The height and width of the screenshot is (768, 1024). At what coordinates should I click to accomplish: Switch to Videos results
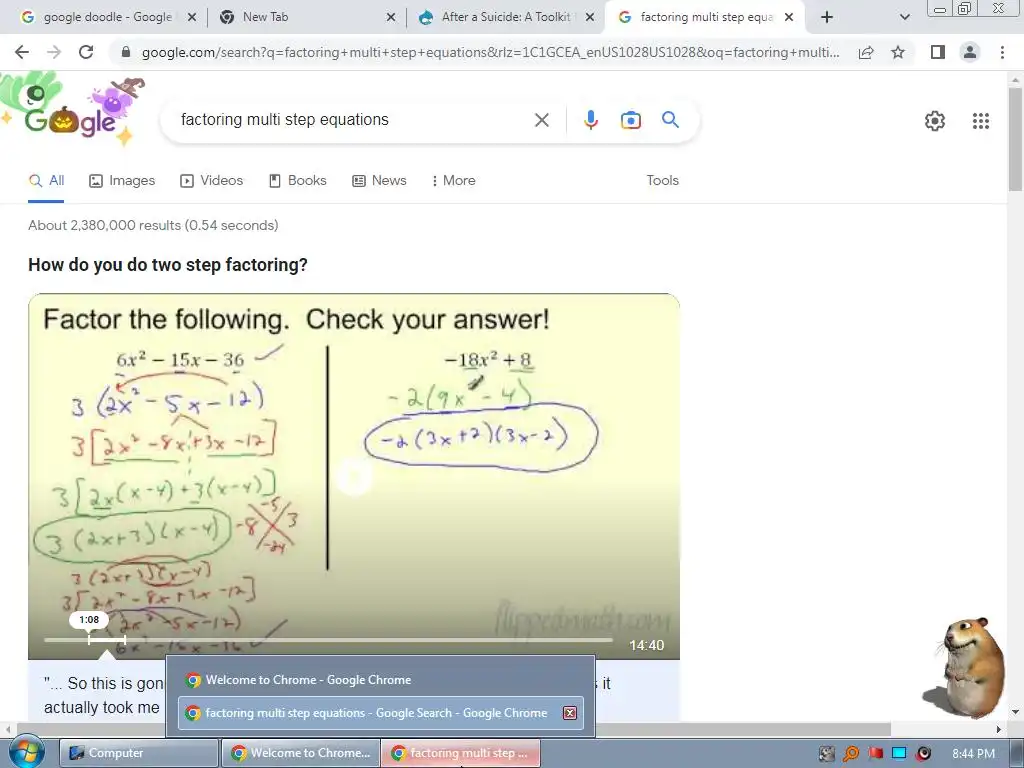click(212, 181)
